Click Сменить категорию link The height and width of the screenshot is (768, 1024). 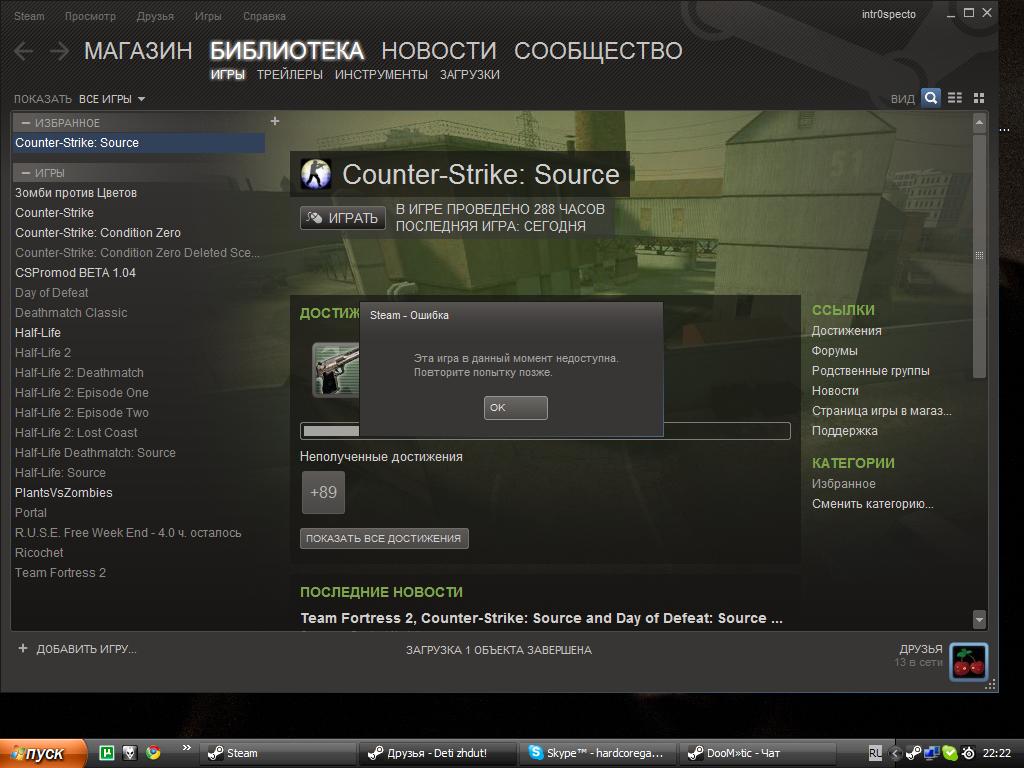[872, 504]
